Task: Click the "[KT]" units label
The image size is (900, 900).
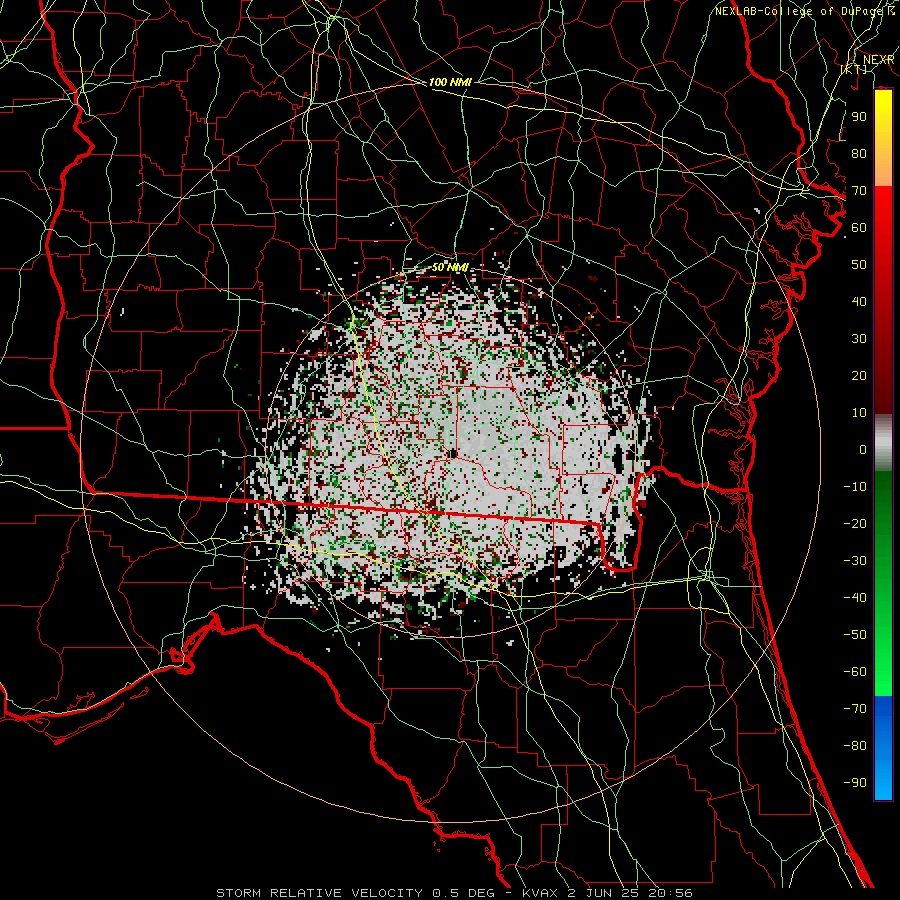Action: pyautogui.click(x=854, y=69)
